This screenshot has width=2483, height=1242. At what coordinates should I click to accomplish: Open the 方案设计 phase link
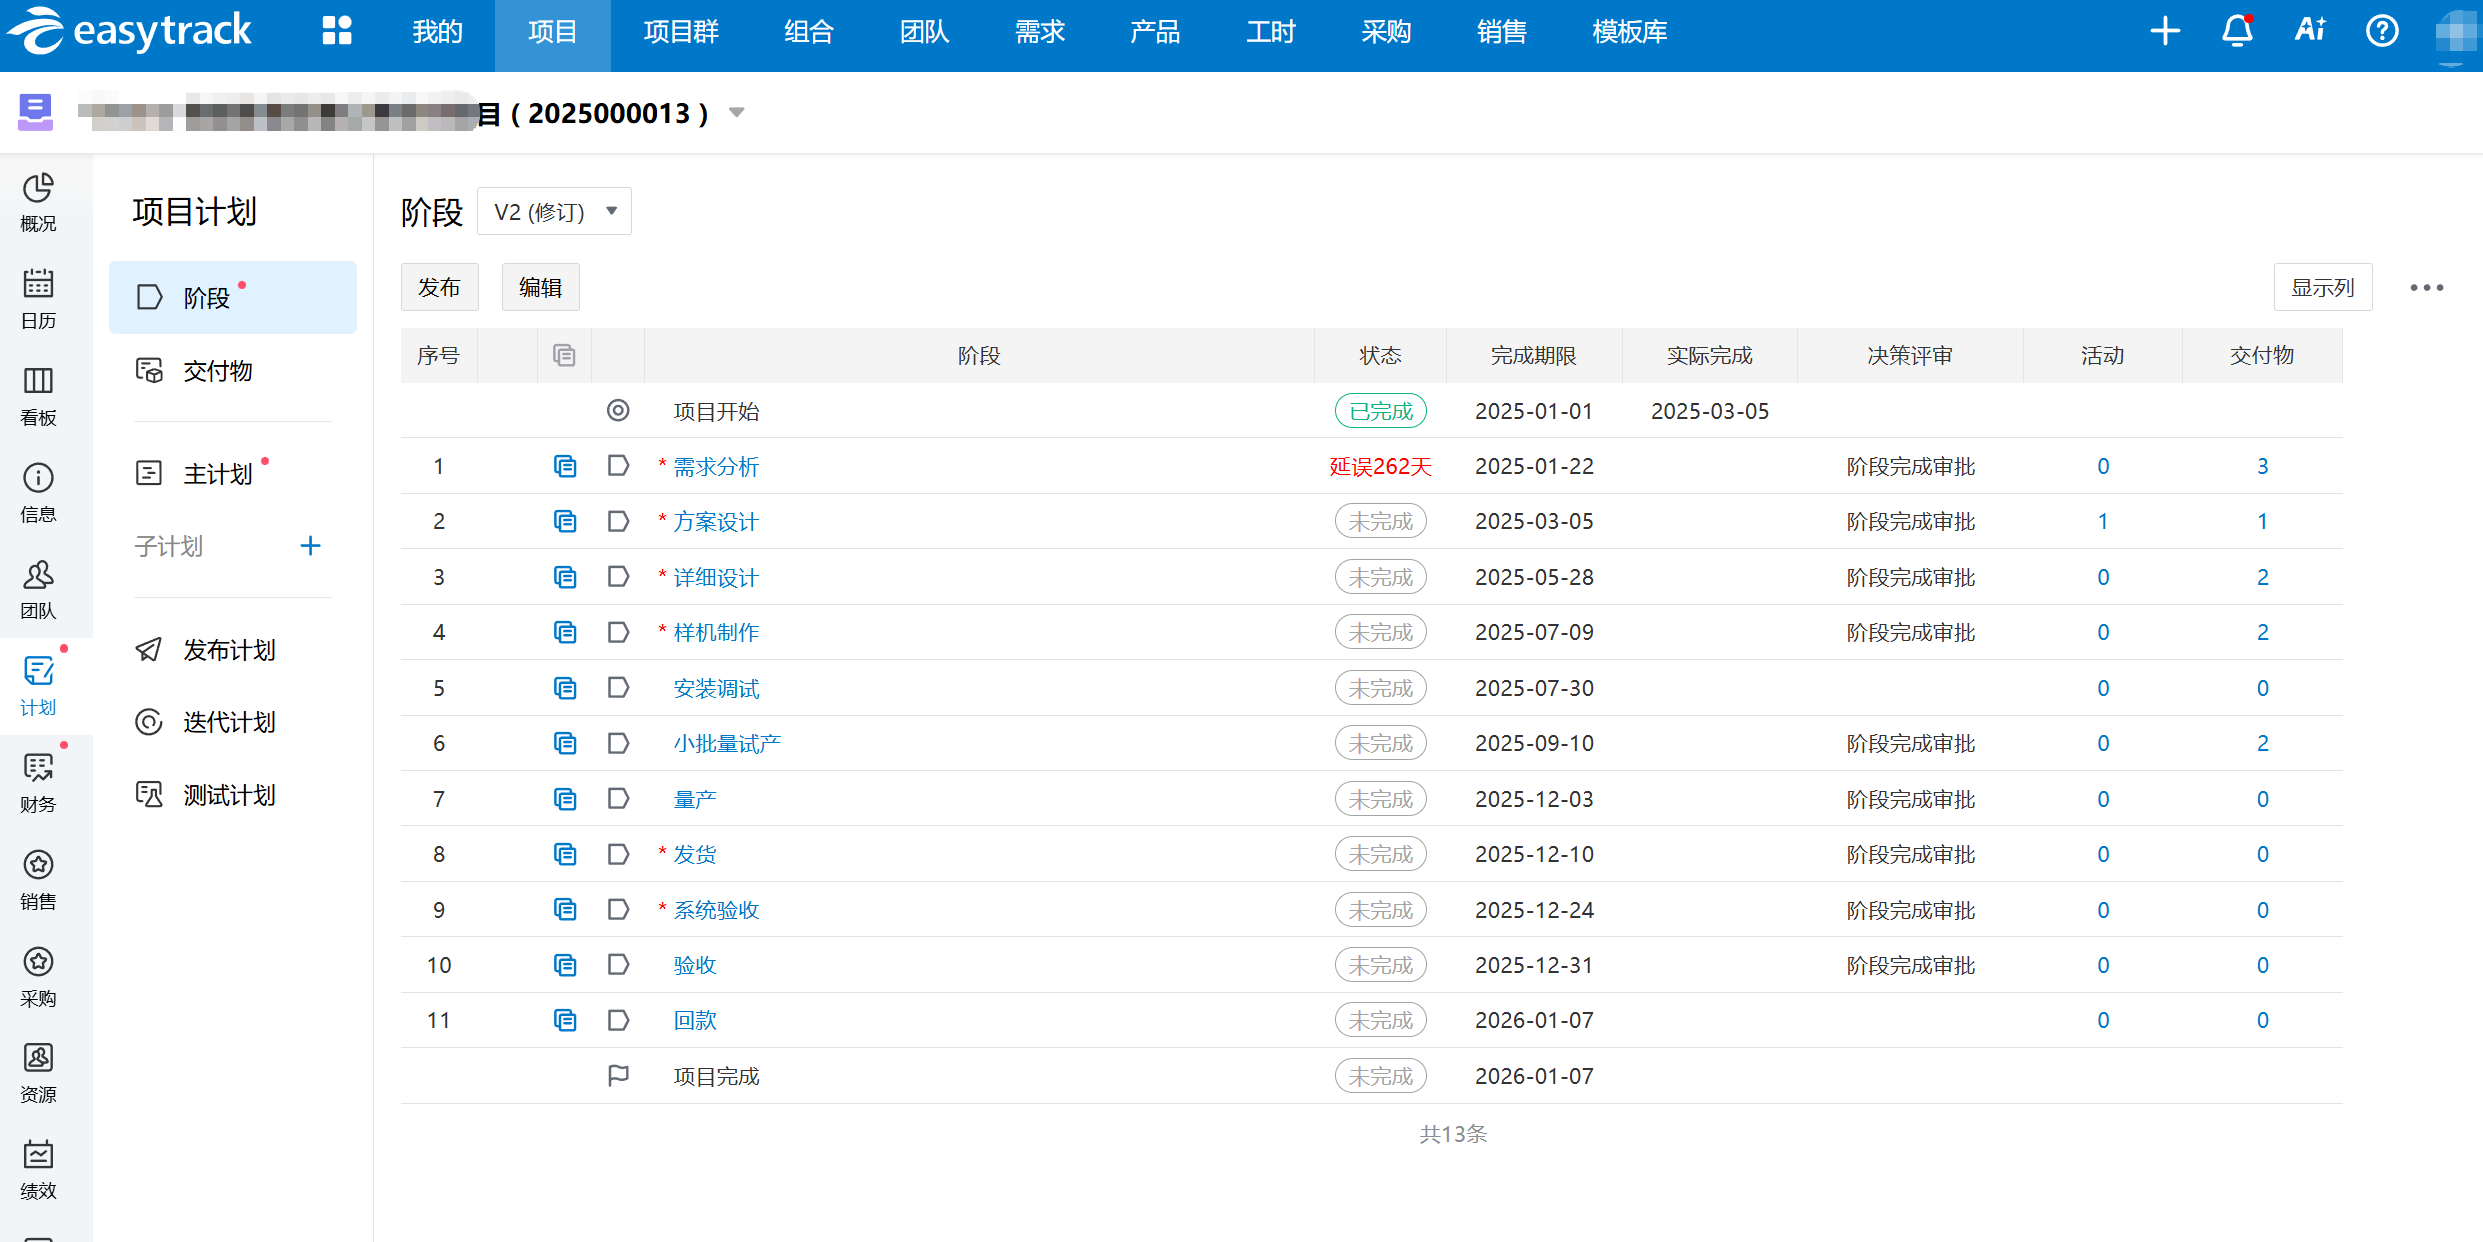[715, 522]
